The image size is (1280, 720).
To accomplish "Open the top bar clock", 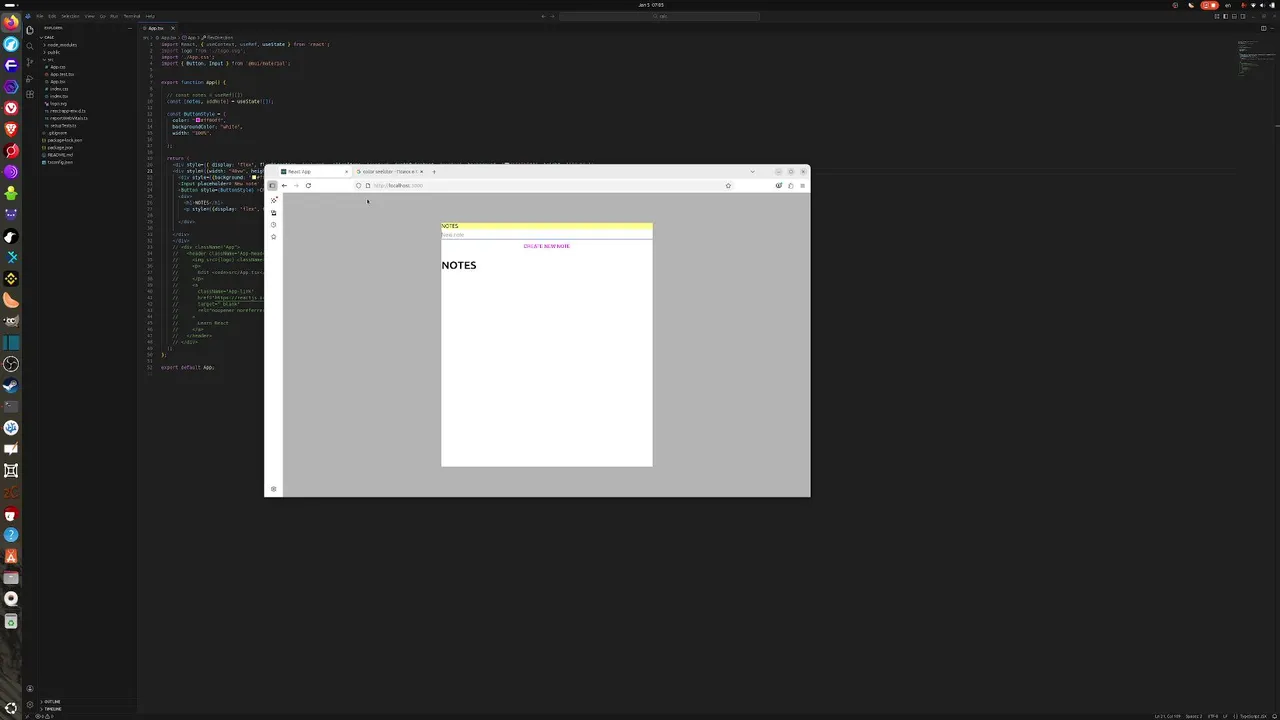I will click(651, 5).
